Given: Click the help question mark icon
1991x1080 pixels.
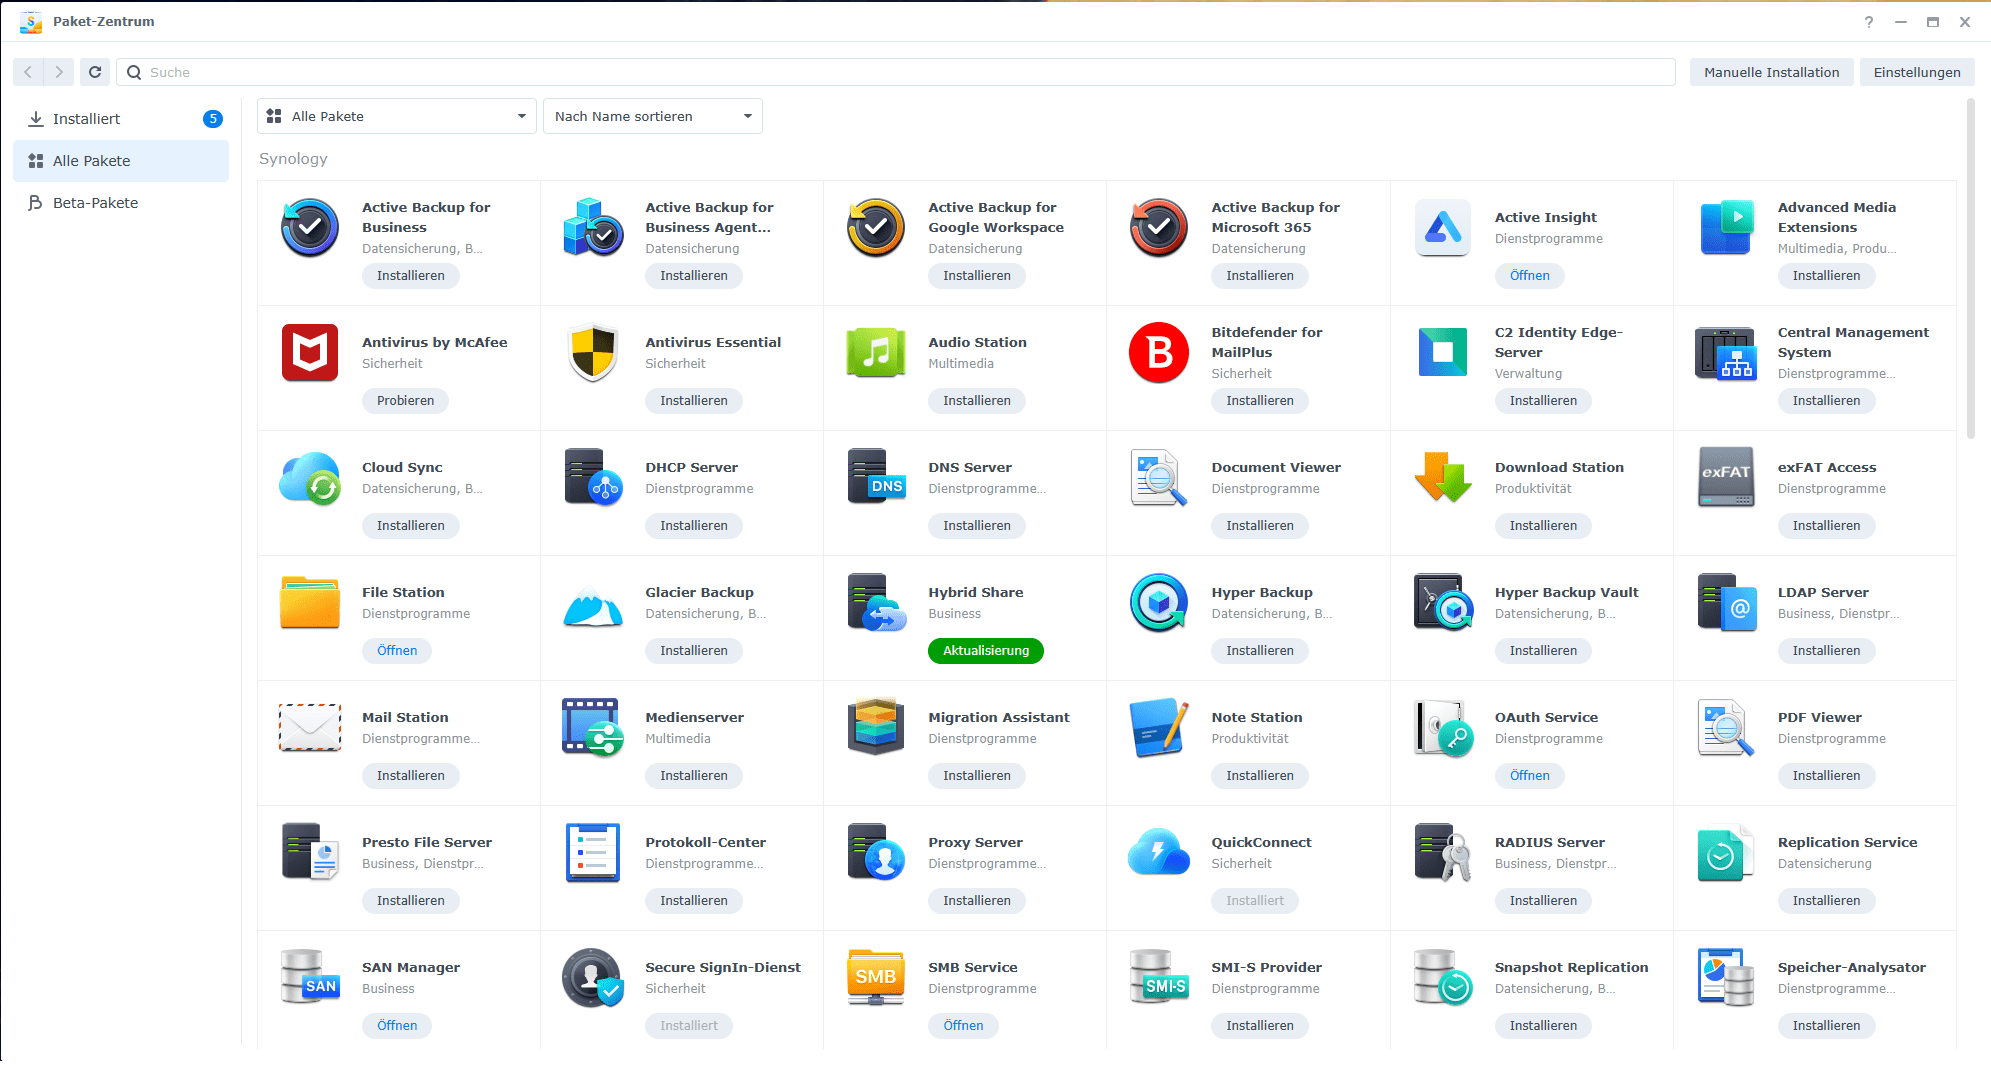Looking at the screenshot, I should pos(1869,22).
